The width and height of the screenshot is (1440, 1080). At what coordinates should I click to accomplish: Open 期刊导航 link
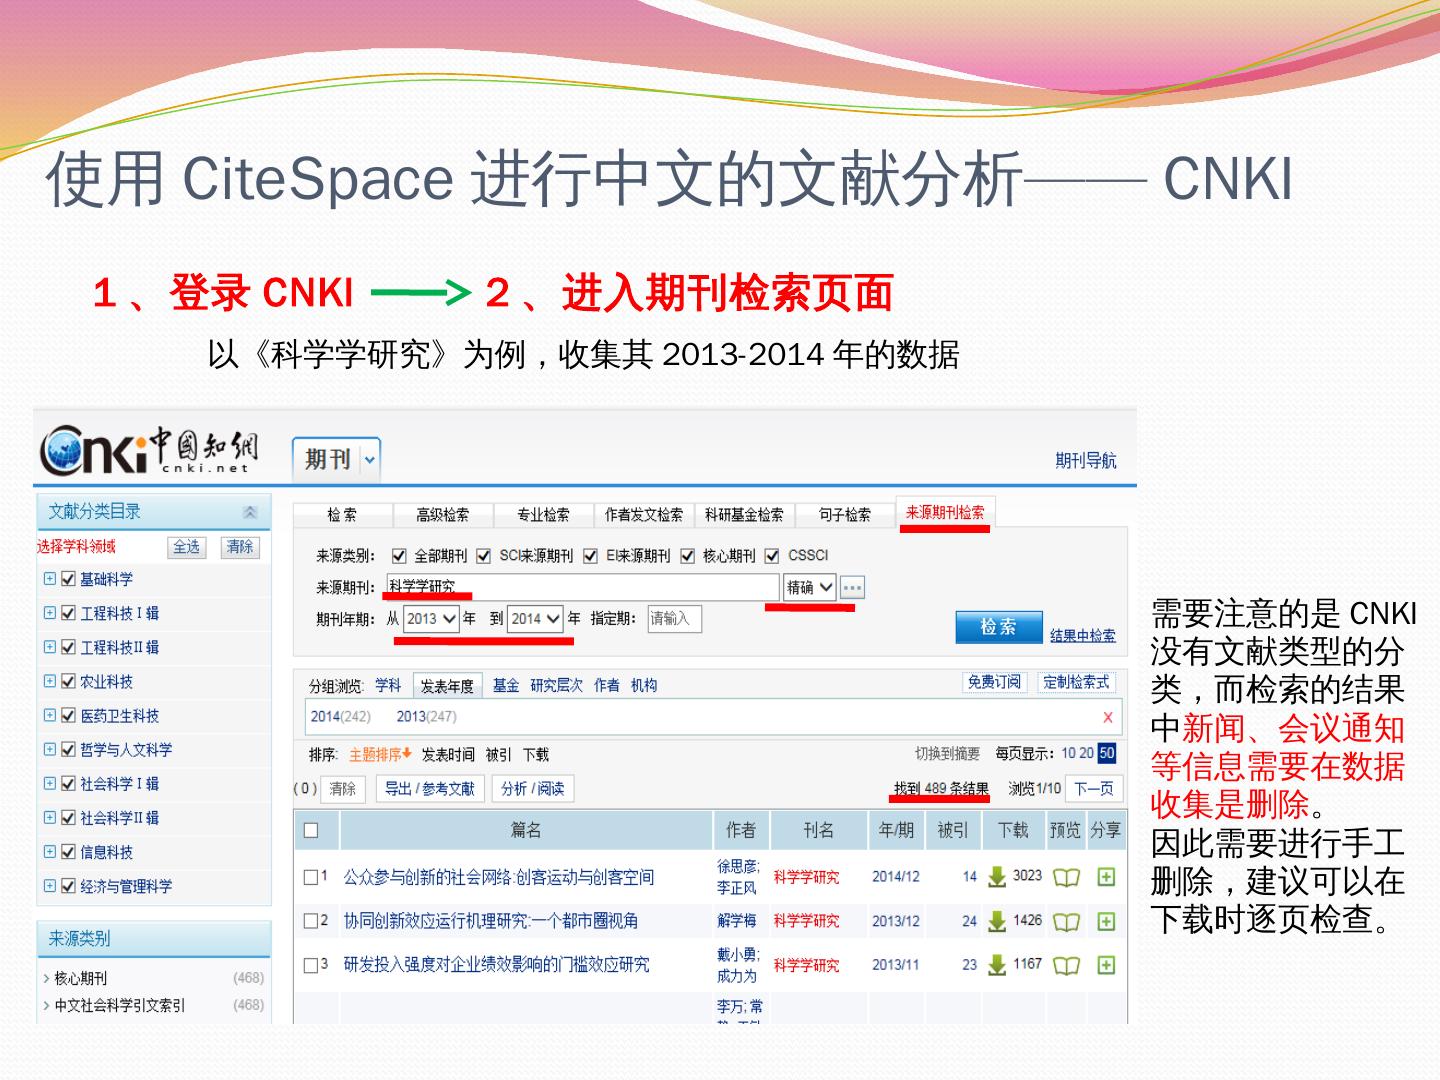[1086, 461]
